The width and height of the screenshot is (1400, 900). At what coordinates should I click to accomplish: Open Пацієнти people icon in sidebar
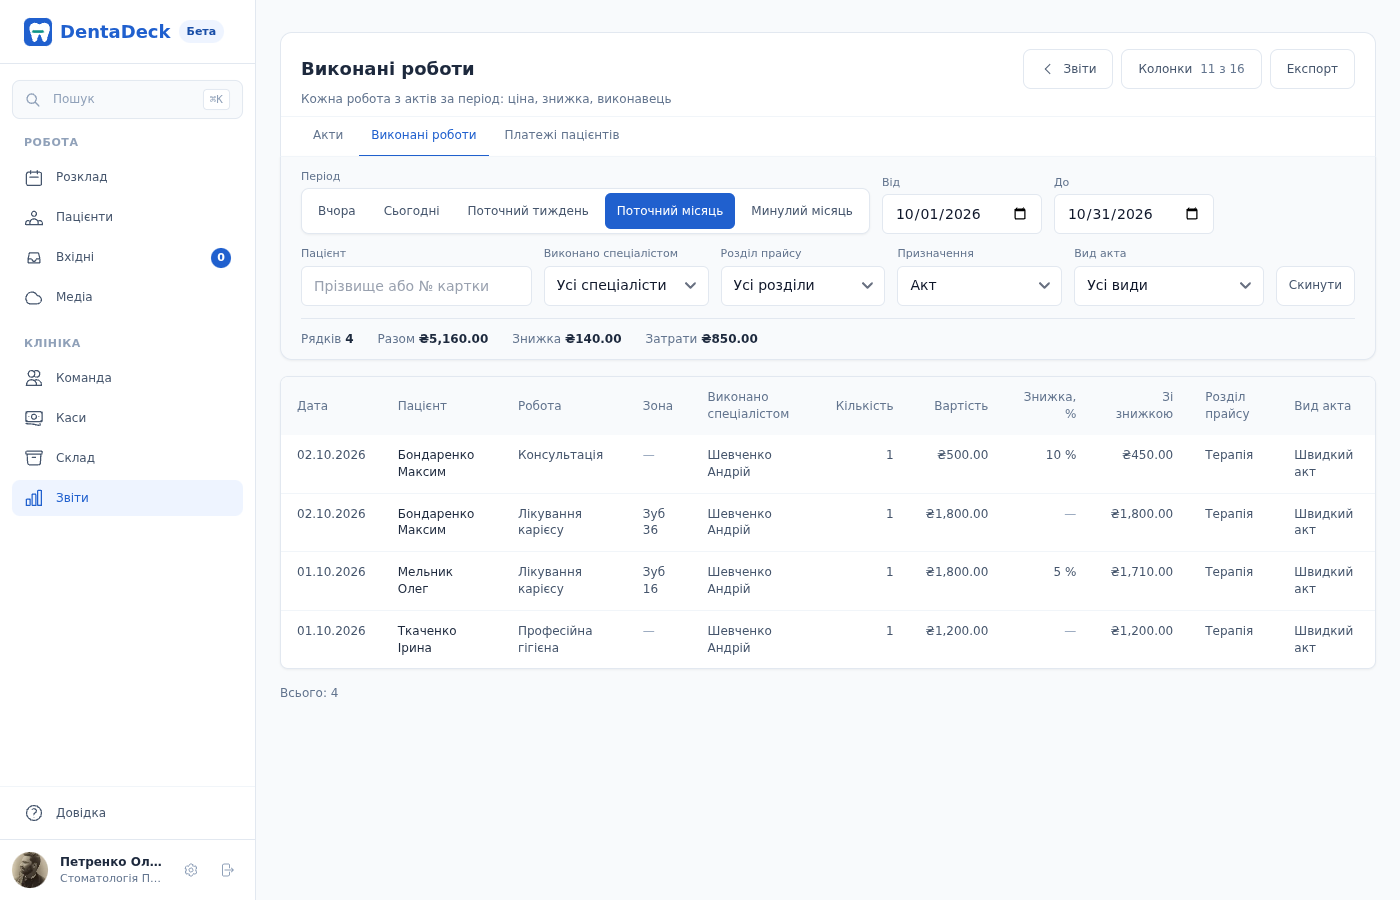[x=34, y=218]
